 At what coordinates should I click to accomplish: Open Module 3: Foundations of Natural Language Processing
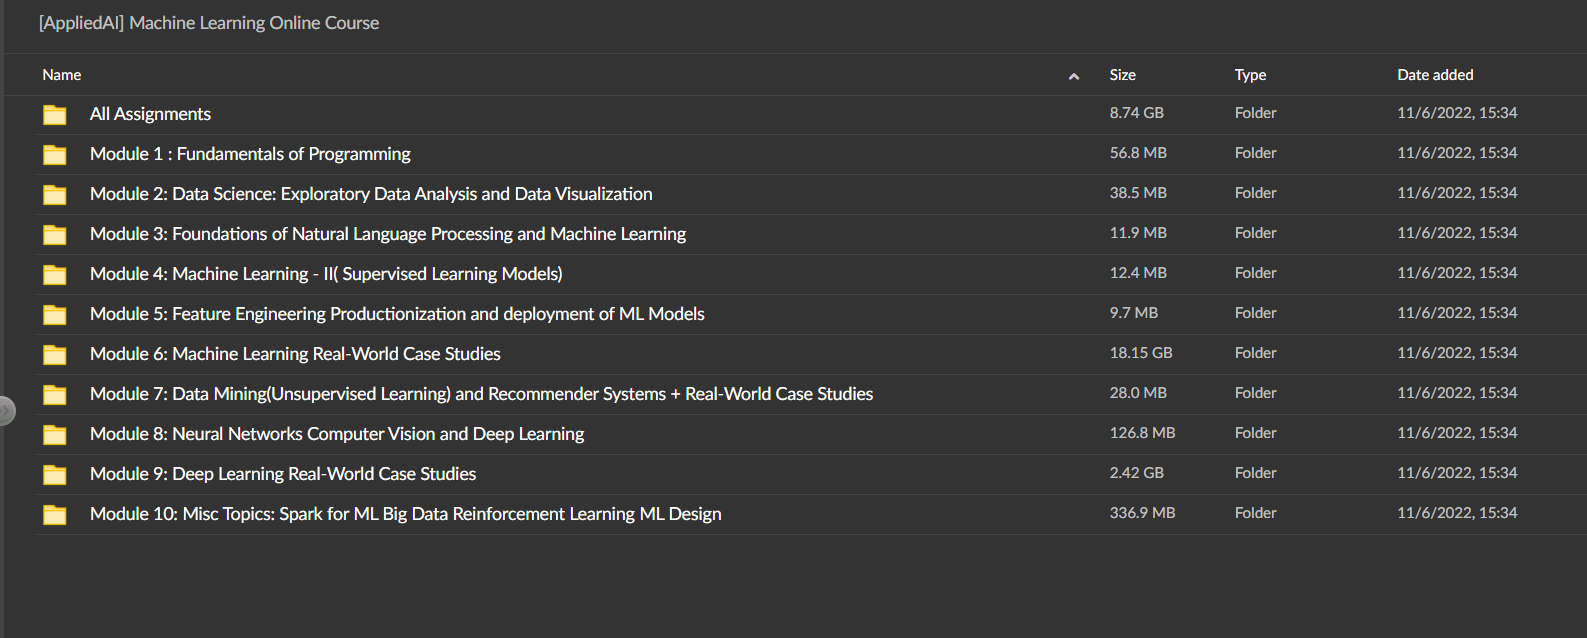coord(388,234)
